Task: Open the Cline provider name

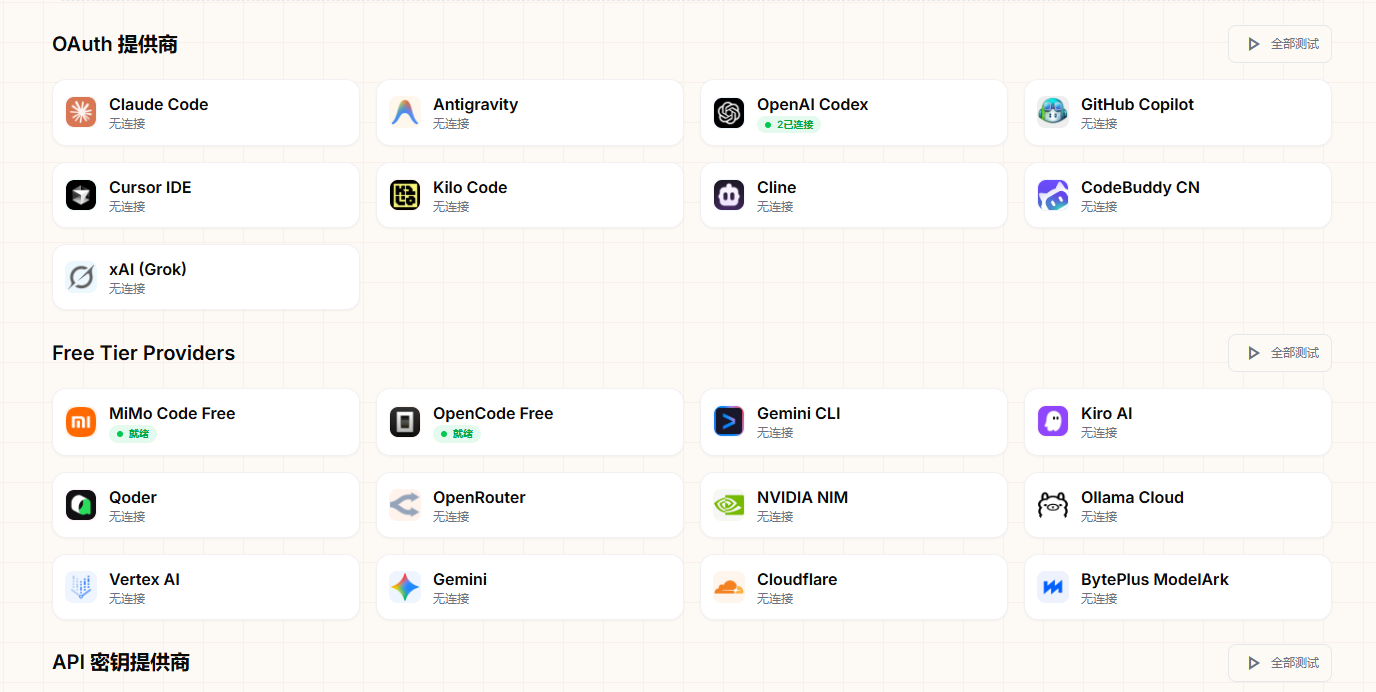Action: [776, 187]
